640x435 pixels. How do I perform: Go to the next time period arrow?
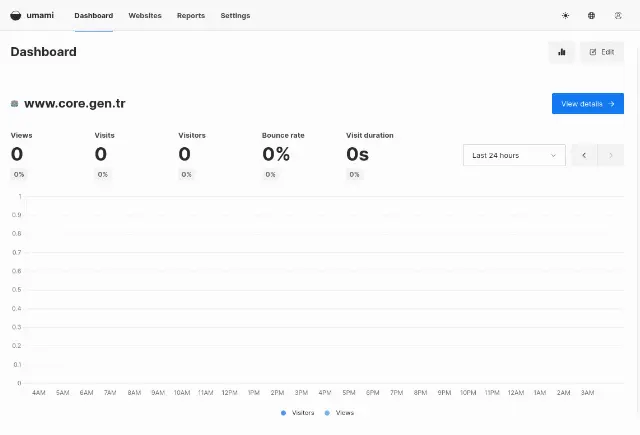611,155
